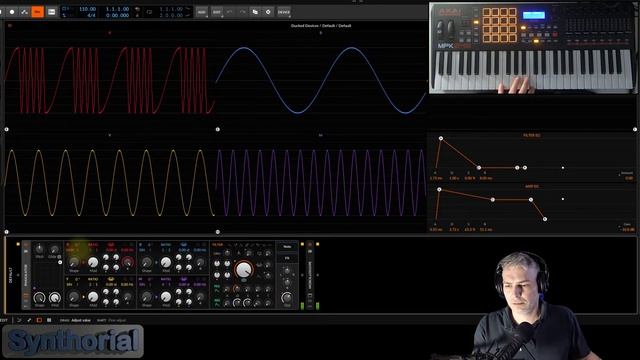Image resolution: width=640 pixels, height=360 pixels.
Task: Click the Filter EG attack peak node
Action: click(441, 138)
